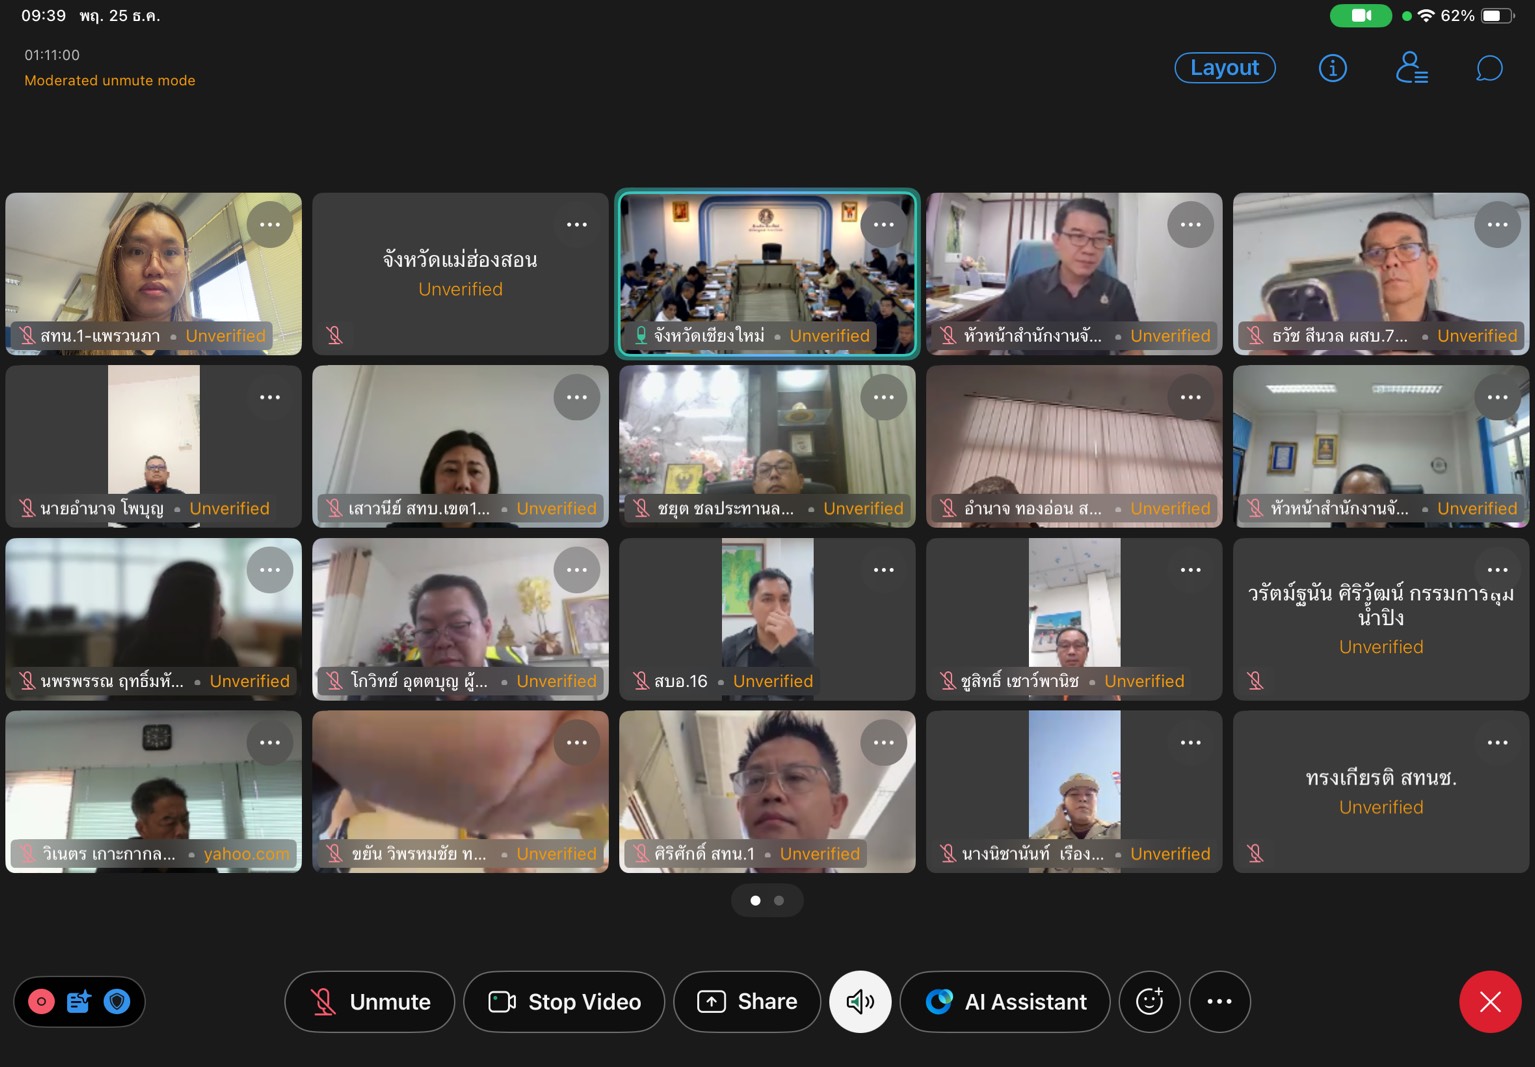Tap the speaker audio output icon
This screenshot has height=1067, width=1535.
pyautogui.click(x=860, y=1001)
